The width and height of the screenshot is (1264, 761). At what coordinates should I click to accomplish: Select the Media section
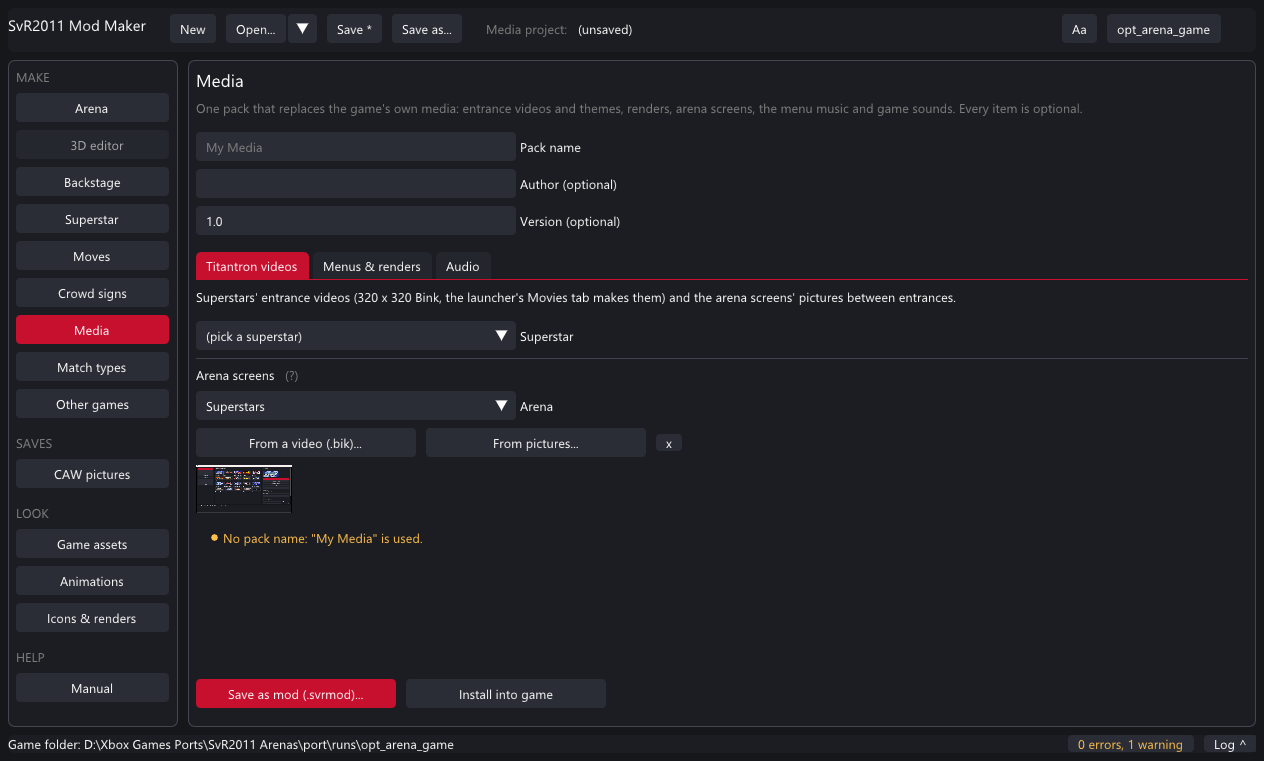(x=92, y=330)
